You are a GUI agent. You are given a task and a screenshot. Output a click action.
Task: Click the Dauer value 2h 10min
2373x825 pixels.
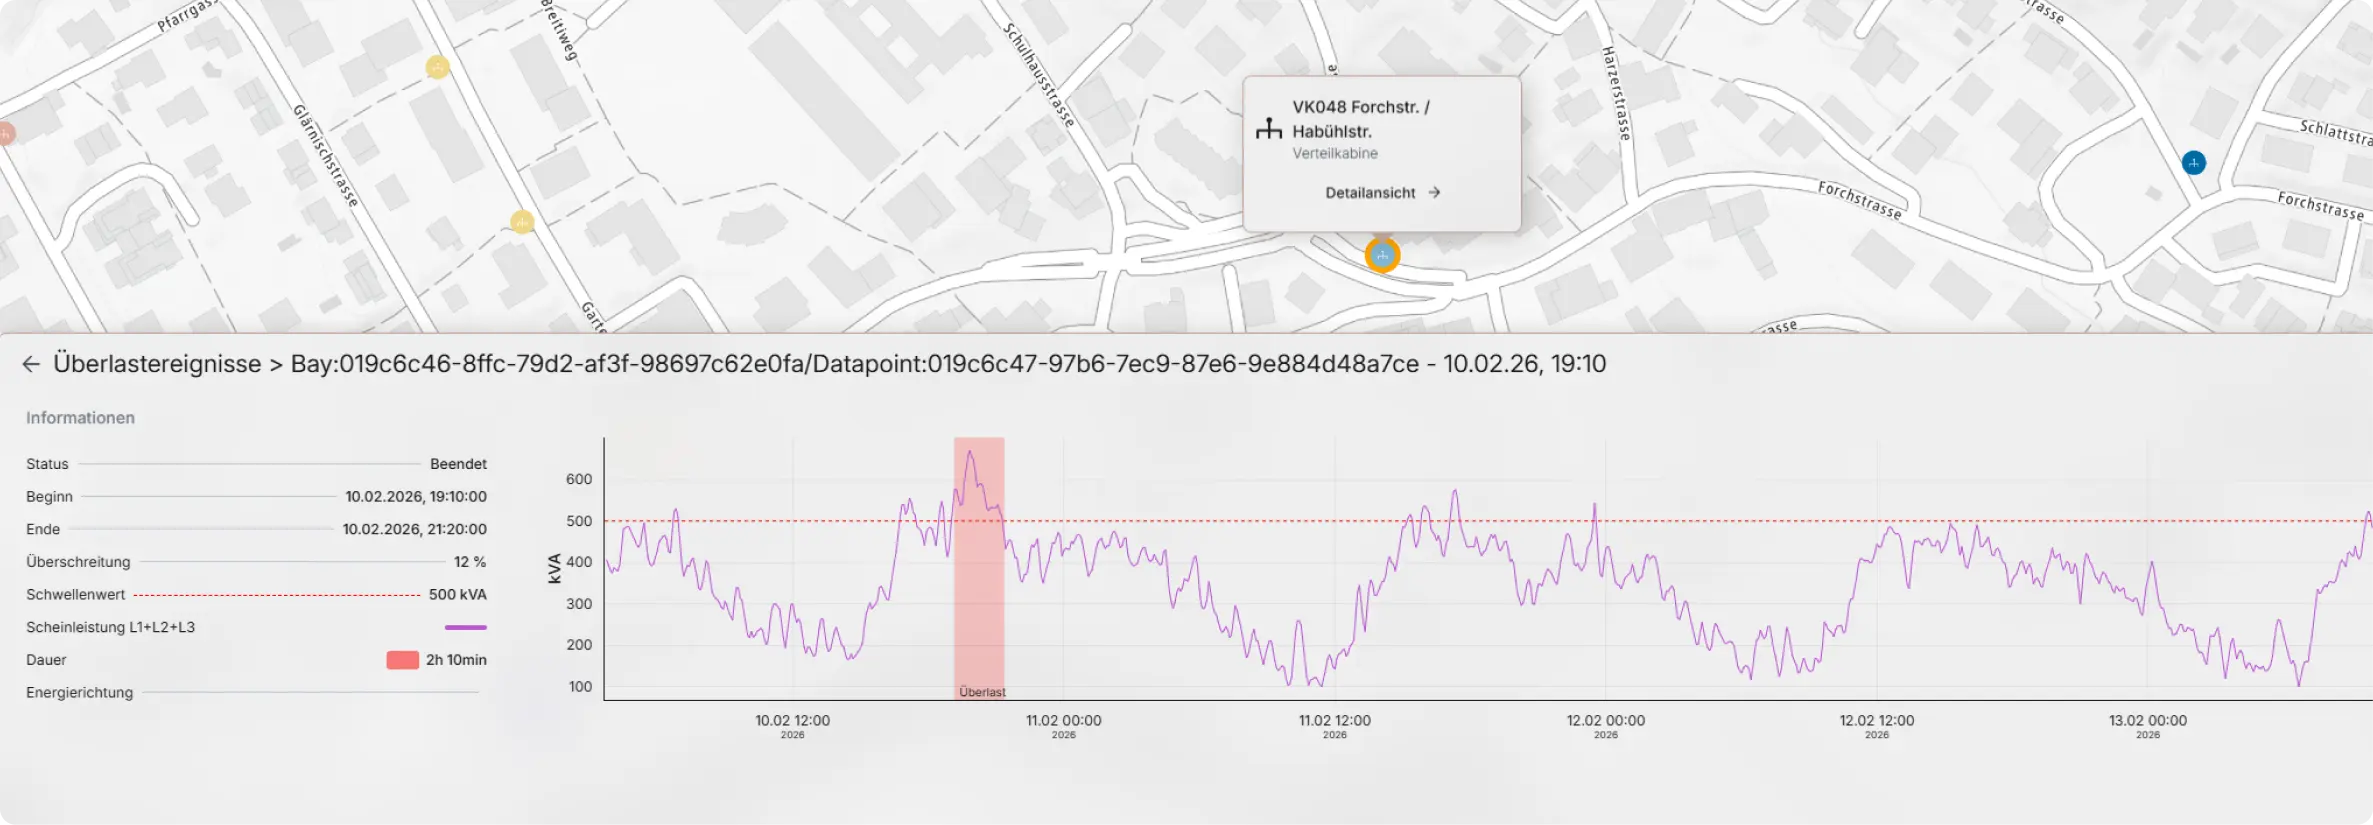point(456,660)
